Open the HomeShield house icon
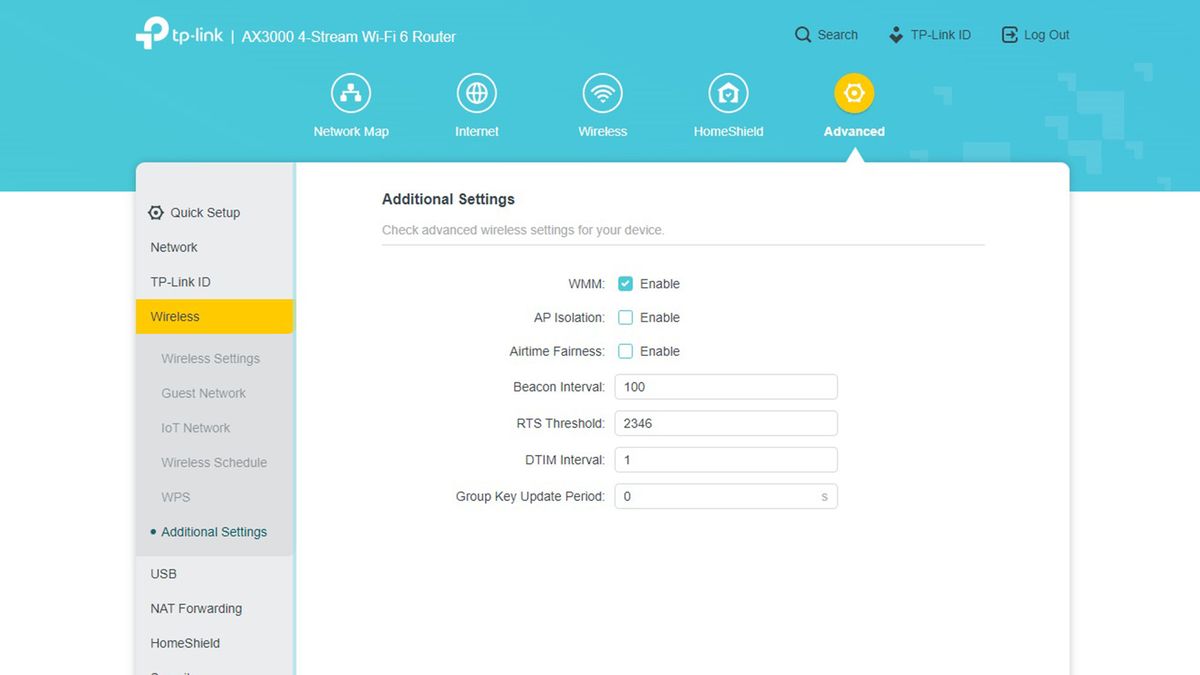Viewport: 1200px width, 675px height. pos(729,94)
